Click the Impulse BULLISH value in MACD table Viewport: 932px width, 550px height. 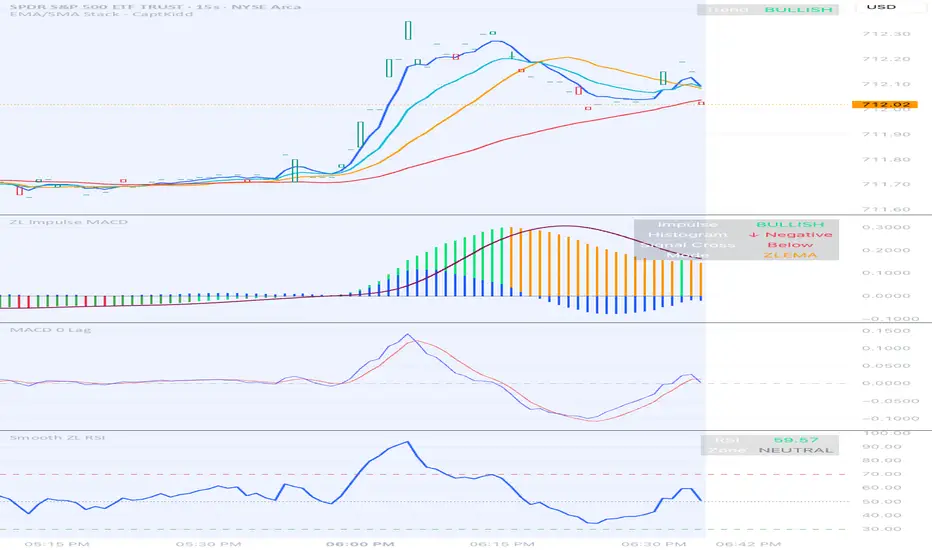[x=790, y=224]
